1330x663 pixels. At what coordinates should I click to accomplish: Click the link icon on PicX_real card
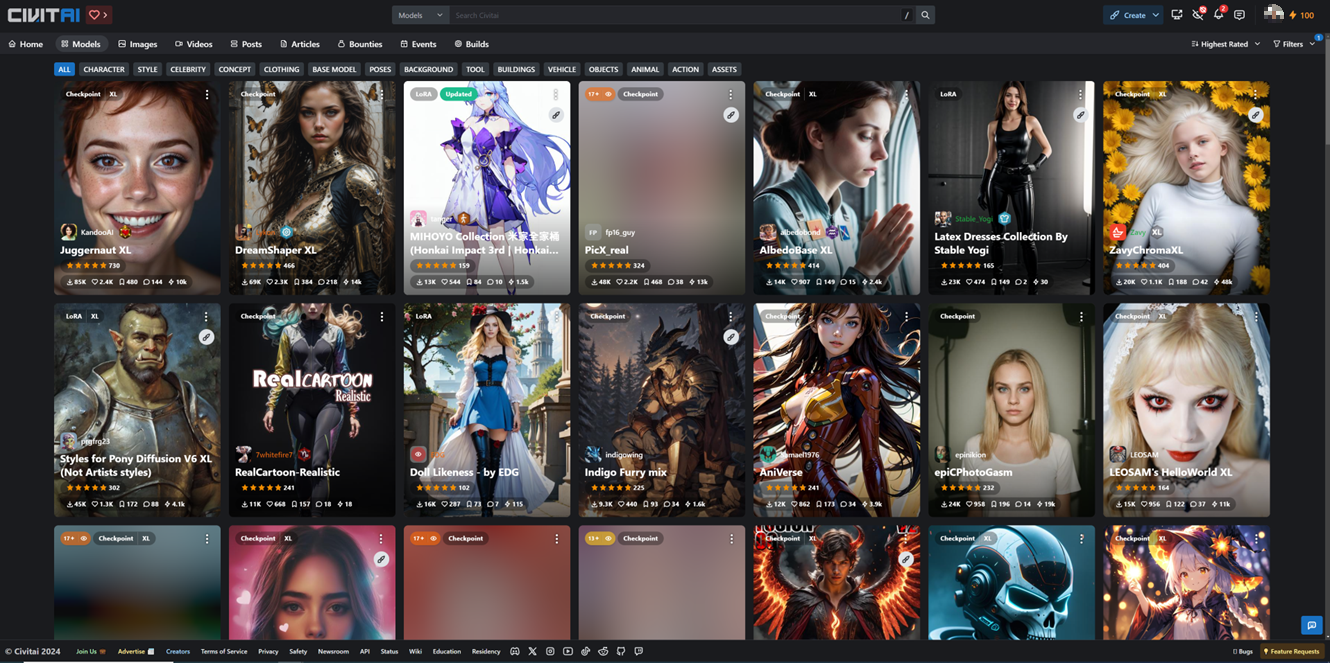coord(731,115)
